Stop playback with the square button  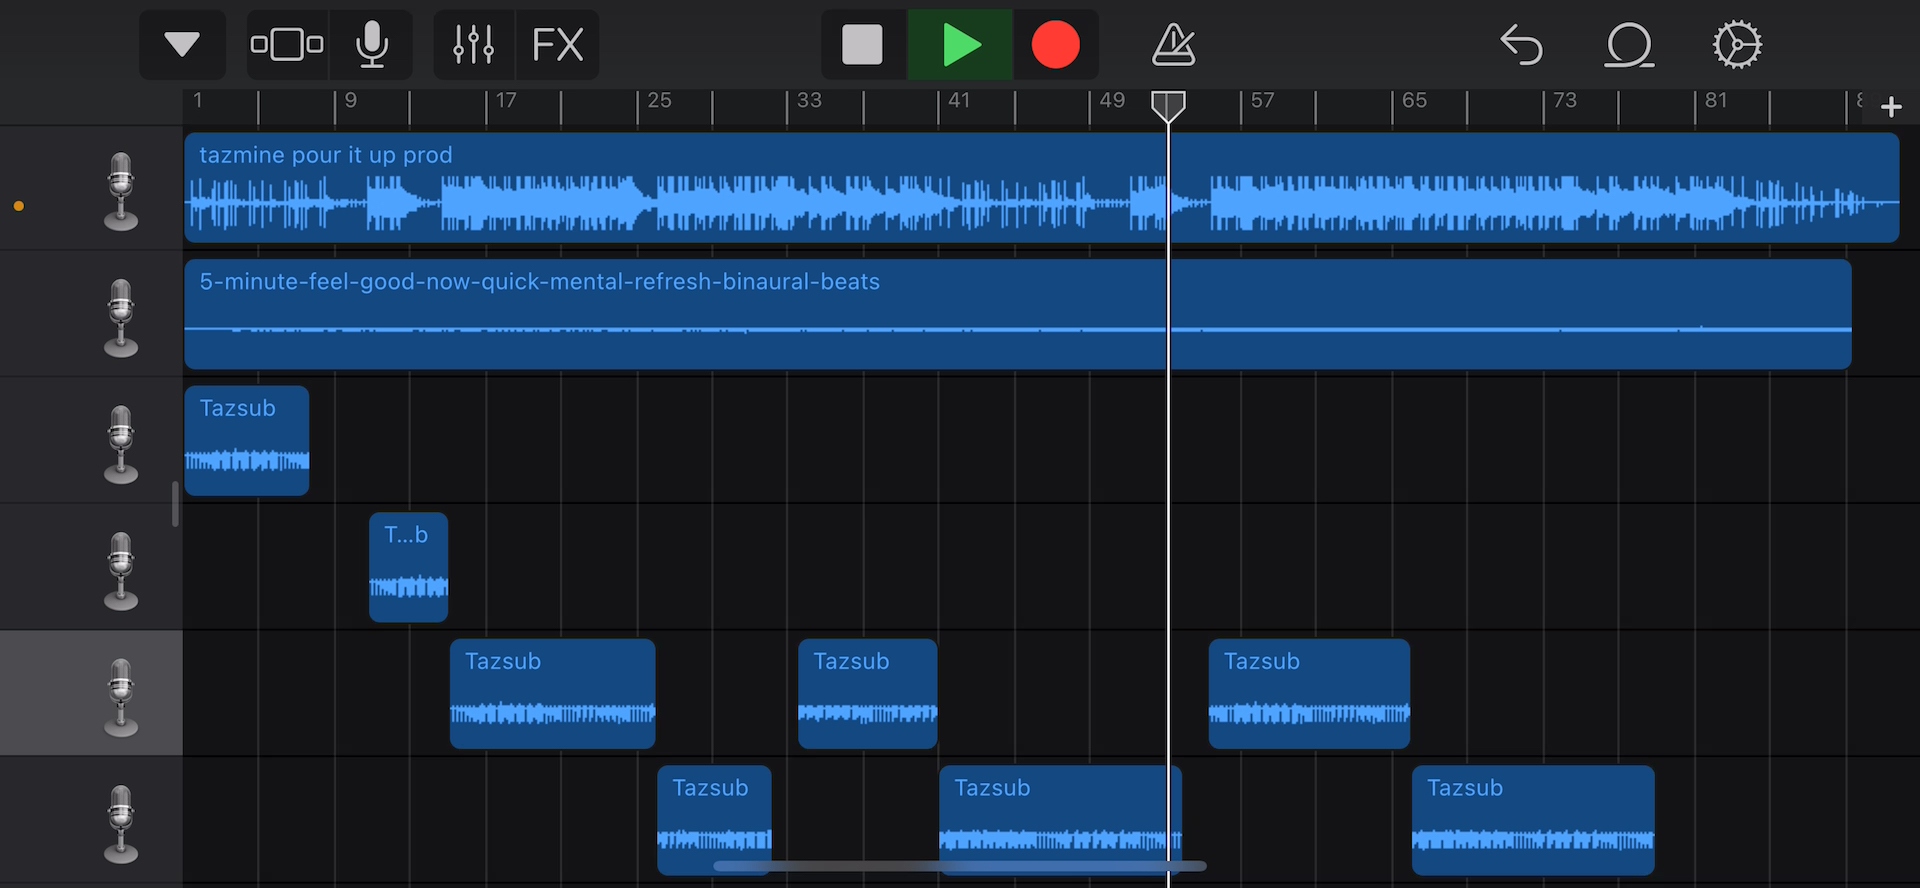point(863,45)
